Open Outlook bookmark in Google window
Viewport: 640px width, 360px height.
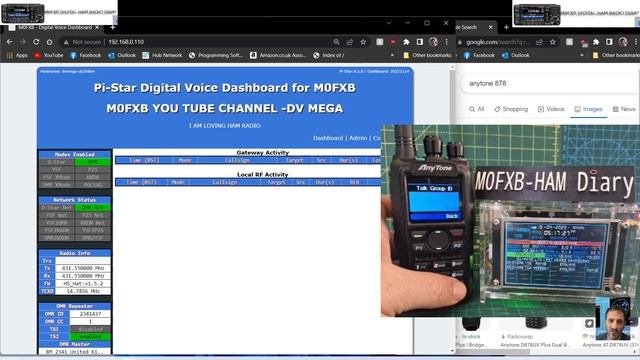[516, 55]
